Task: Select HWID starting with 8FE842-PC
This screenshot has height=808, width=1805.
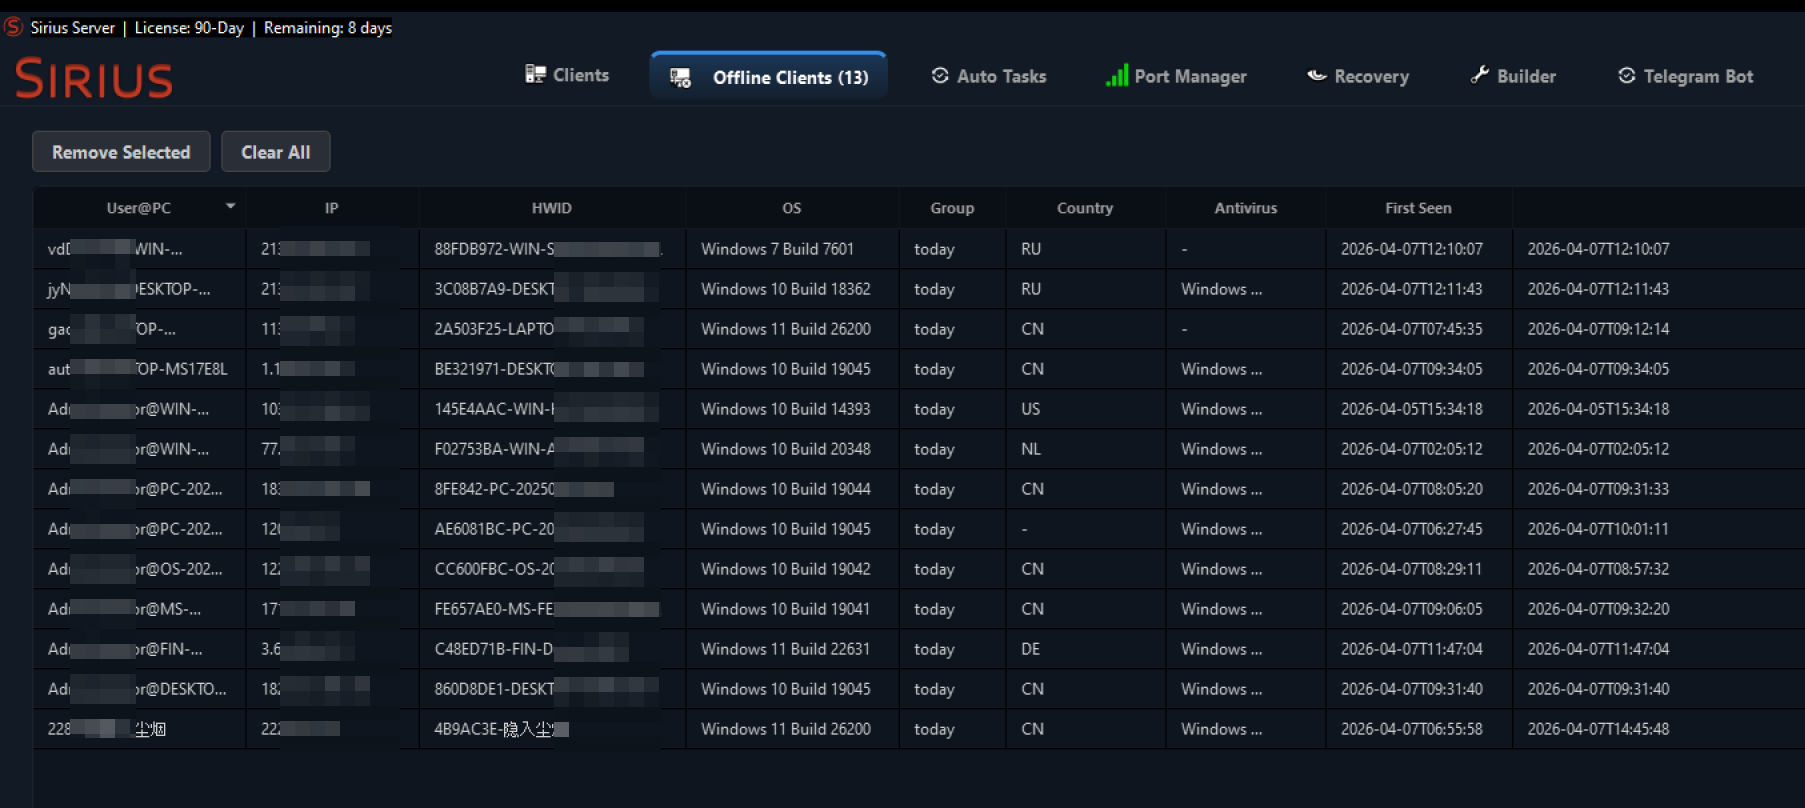Action: pos(552,489)
